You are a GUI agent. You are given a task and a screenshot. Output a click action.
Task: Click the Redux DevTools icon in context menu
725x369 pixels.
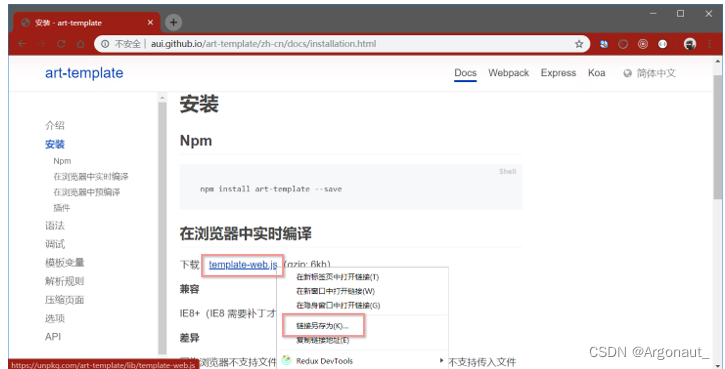pyautogui.click(x=287, y=360)
